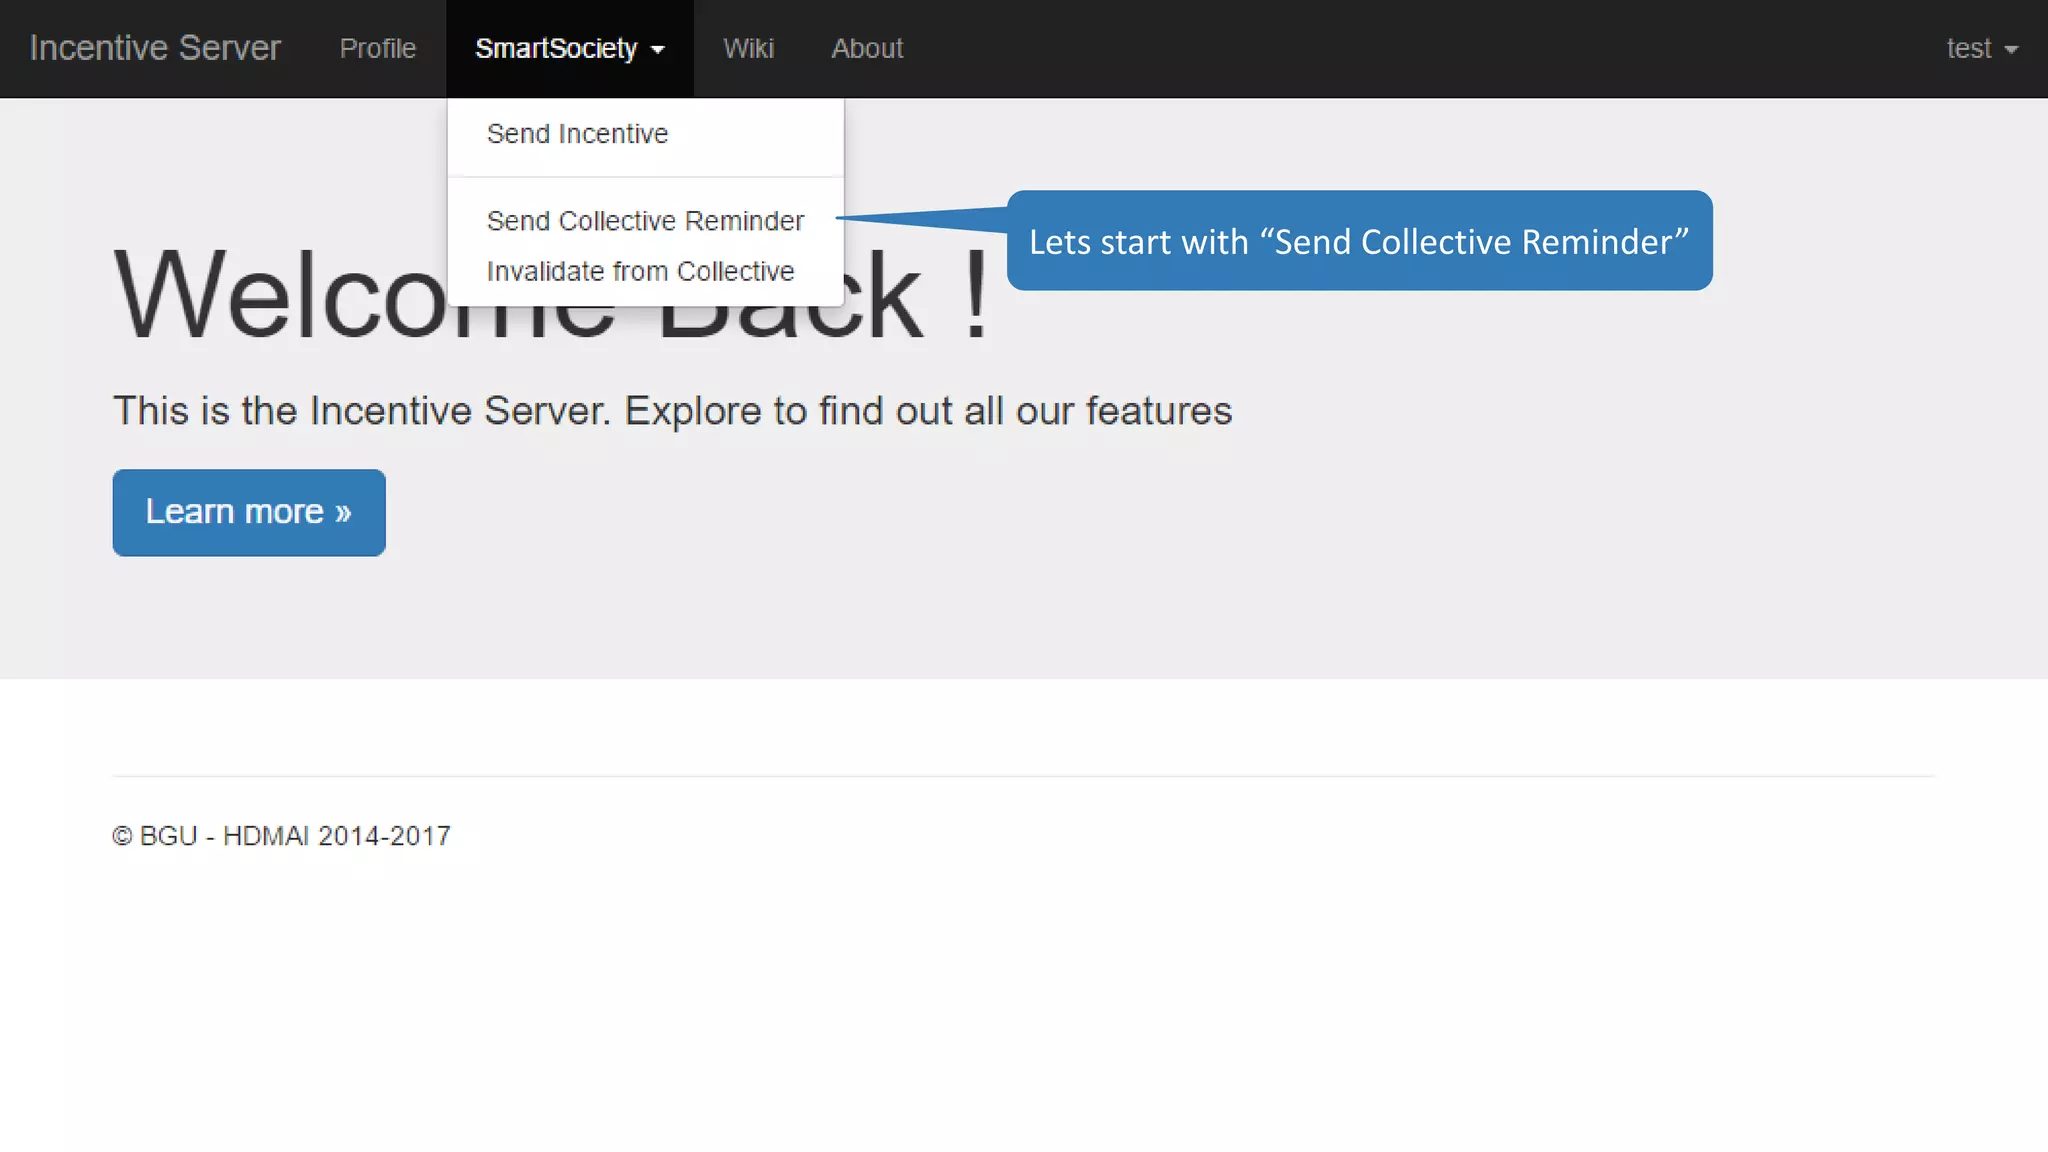The height and width of the screenshot is (1152, 2048).
Task: Collapse the SmartSociety dropdown menu
Action: click(x=556, y=48)
